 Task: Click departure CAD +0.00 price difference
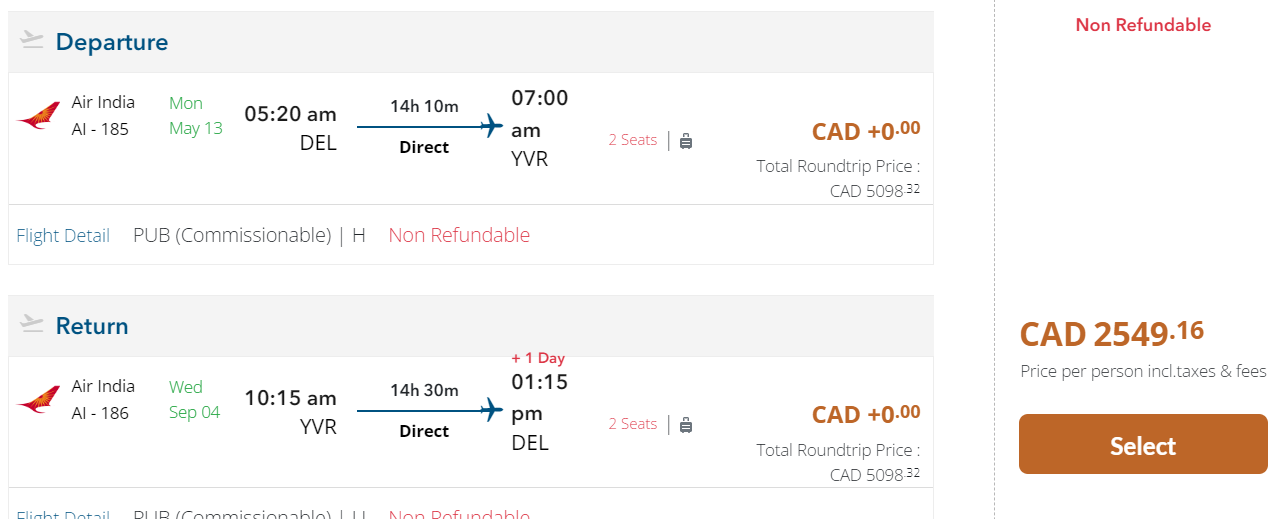[x=865, y=131]
